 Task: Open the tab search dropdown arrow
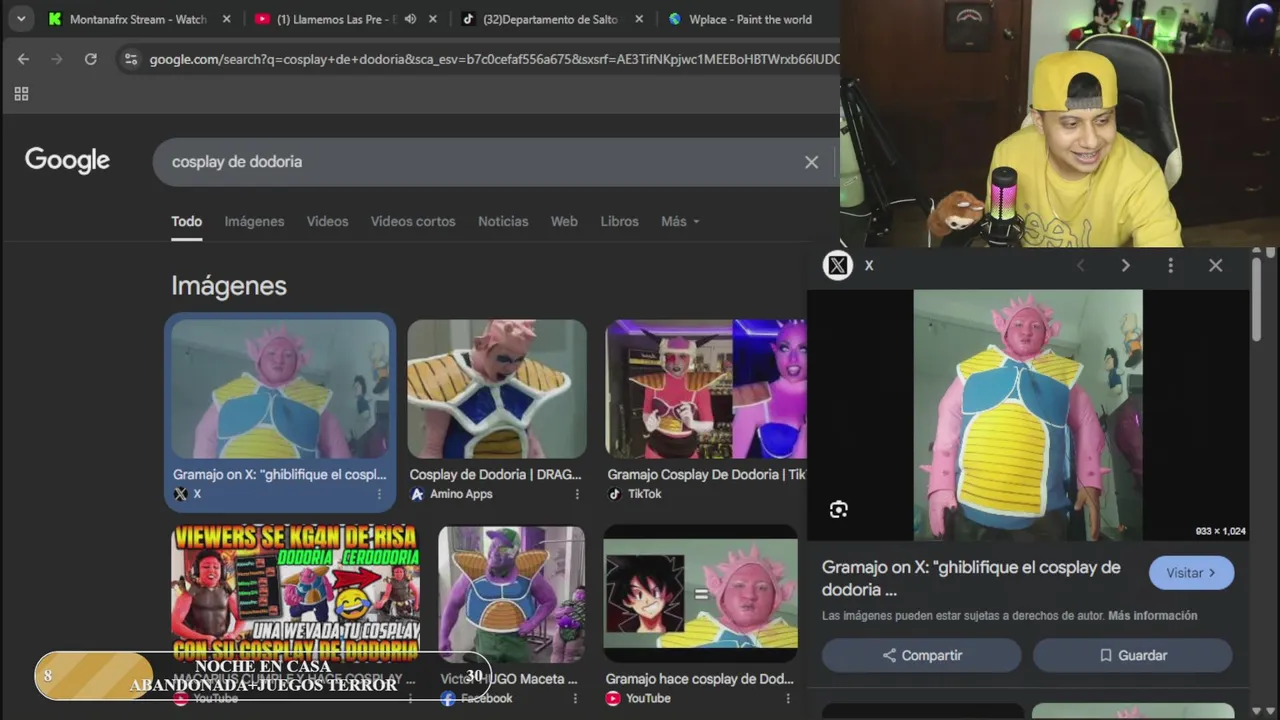click(21, 19)
